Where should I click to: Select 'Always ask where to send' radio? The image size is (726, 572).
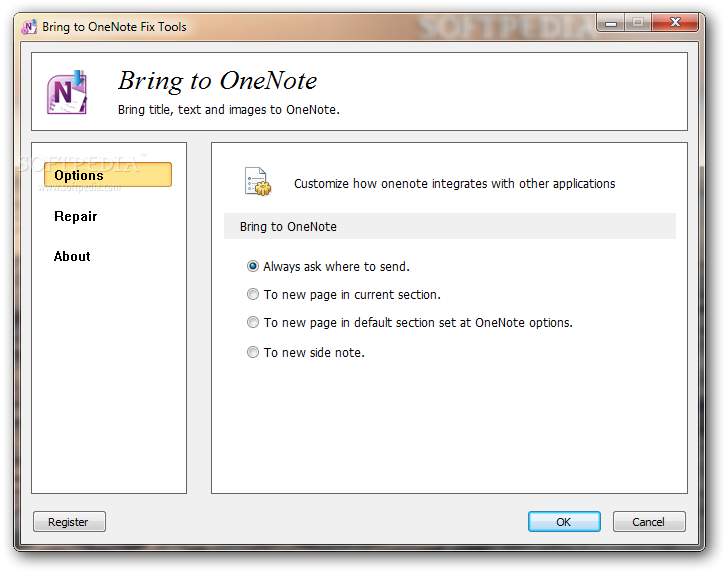253,266
